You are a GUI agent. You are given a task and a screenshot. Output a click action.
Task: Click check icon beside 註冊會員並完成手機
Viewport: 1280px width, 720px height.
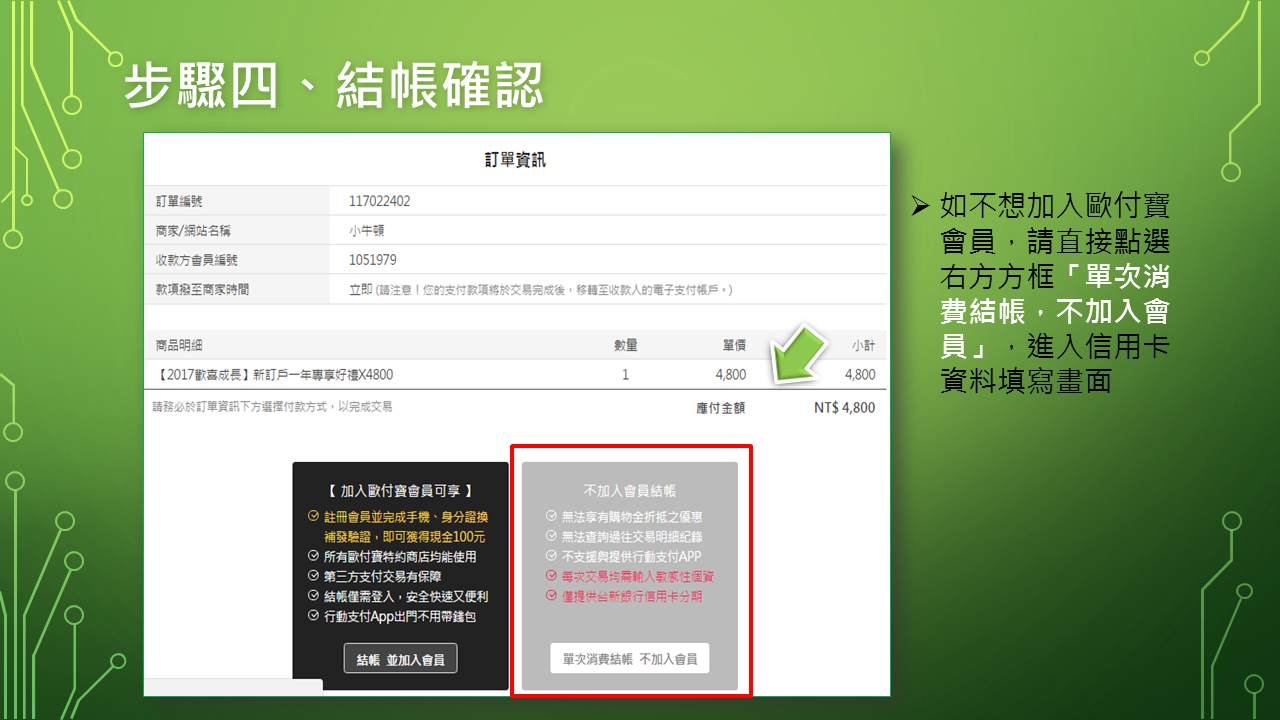coord(313,516)
